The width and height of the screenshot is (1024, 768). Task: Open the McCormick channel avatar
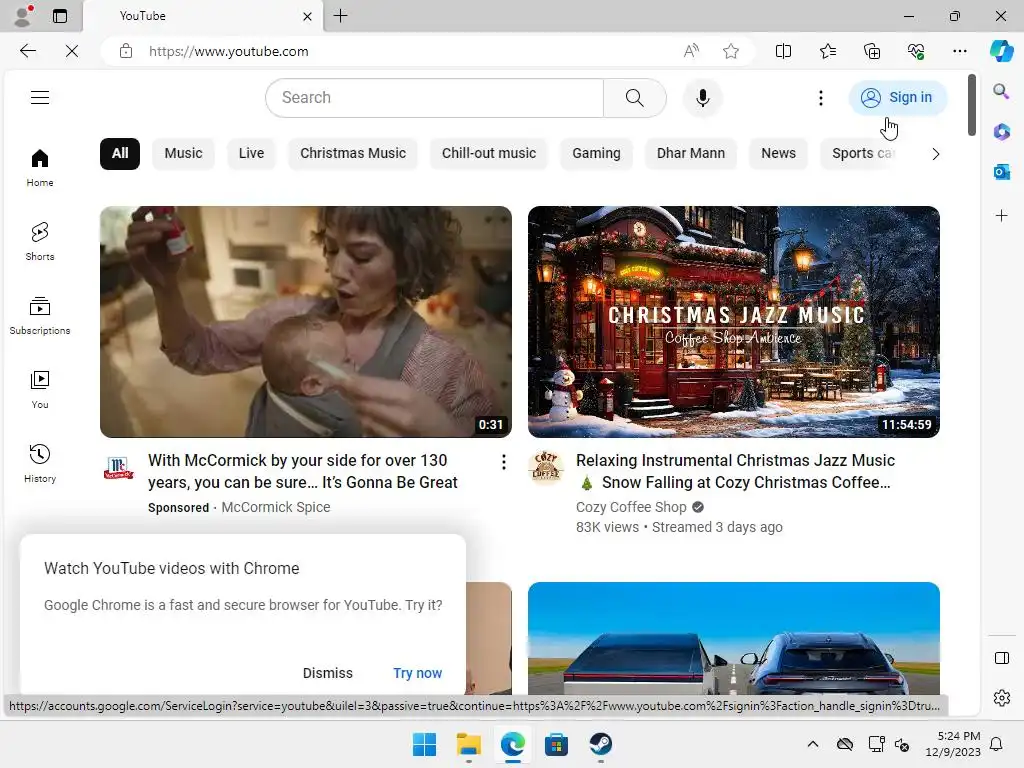pos(118,468)
